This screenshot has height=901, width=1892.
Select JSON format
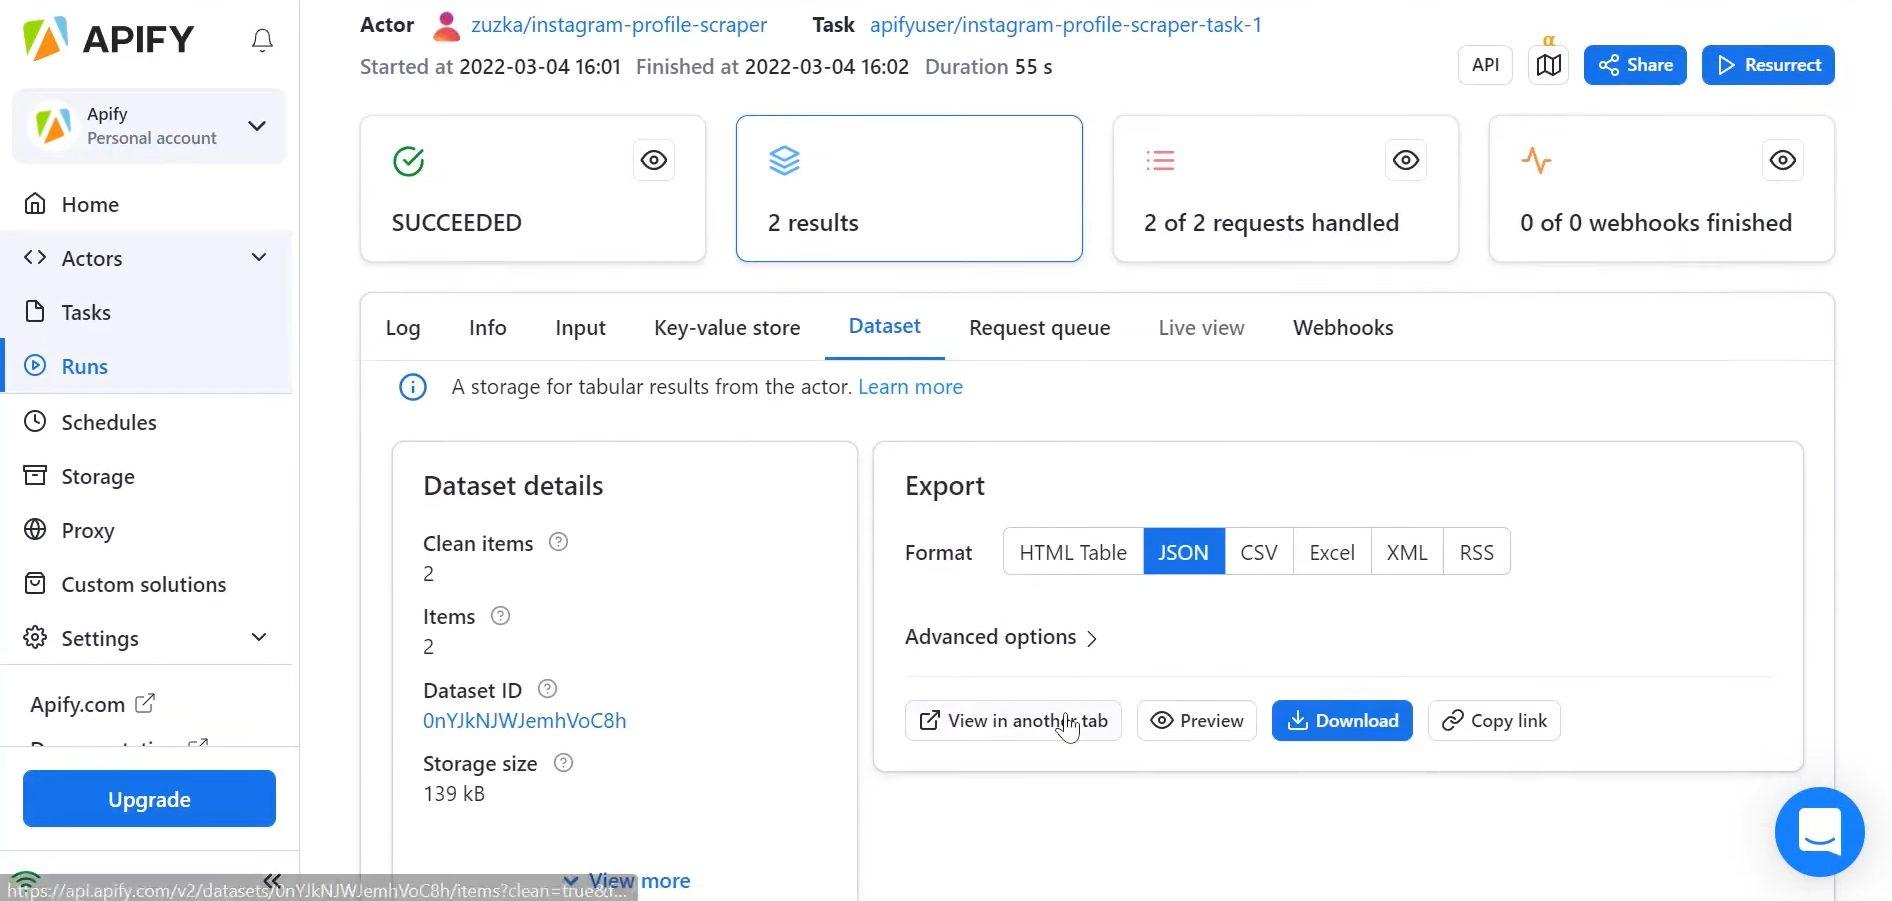1184,552
